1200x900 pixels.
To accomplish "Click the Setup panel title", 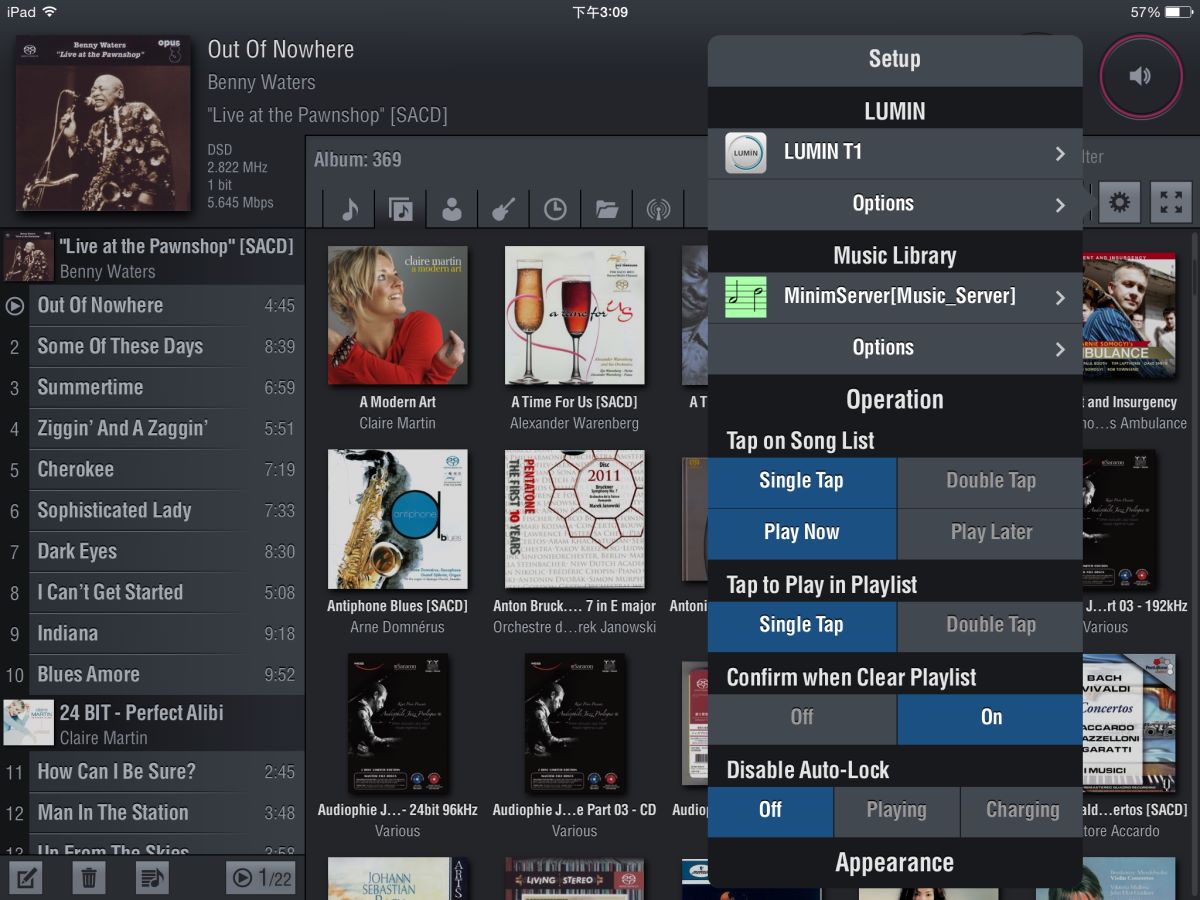I will pyautogui.click(x=895, y=59).
